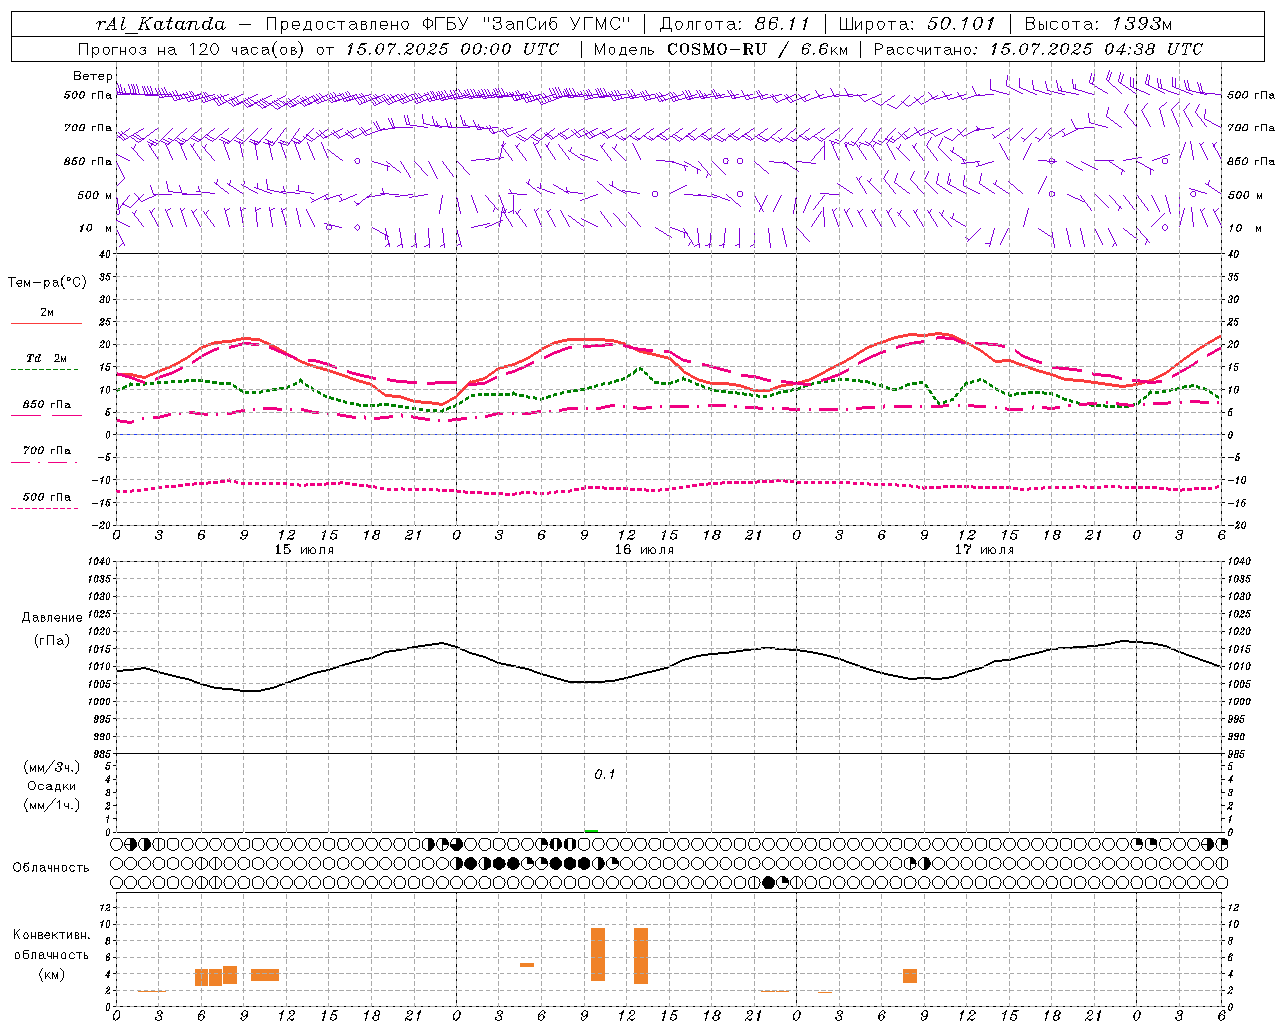Viewport: 1280px width, 1024px height.
Task: Select the Осадки precipitation label
Action: pos(52,786)
